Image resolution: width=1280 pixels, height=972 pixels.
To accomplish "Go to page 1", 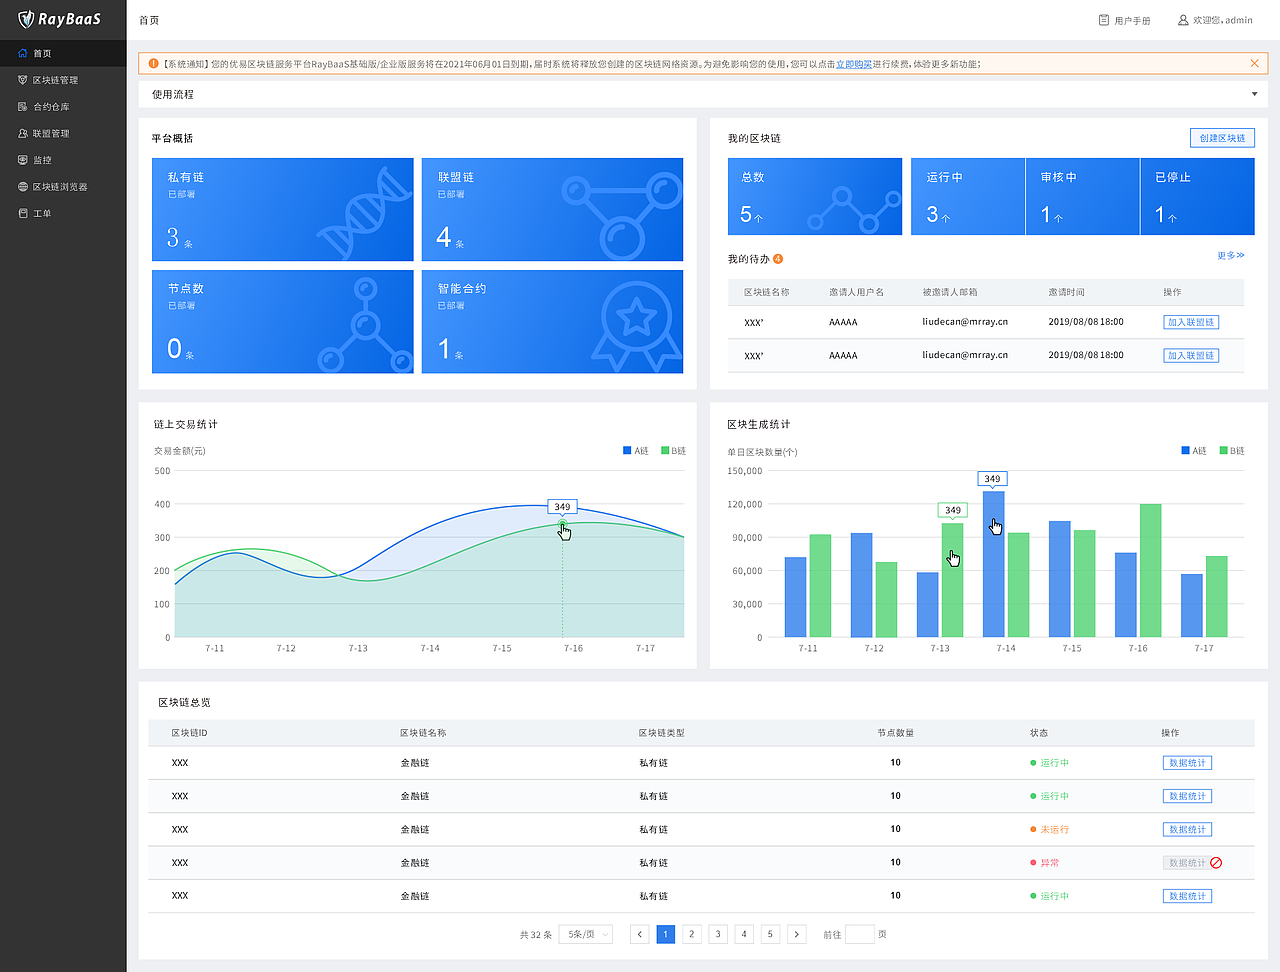I will point(666,934).
